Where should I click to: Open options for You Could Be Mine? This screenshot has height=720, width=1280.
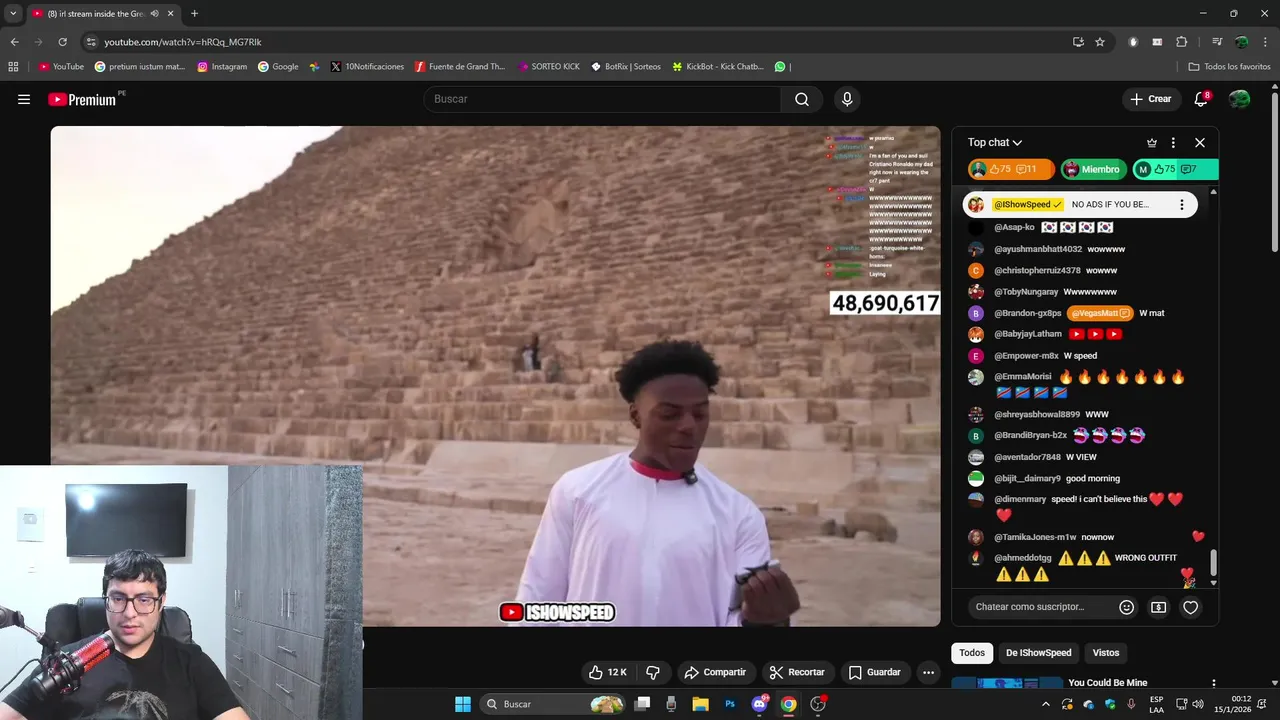[x=1213, y=683]
